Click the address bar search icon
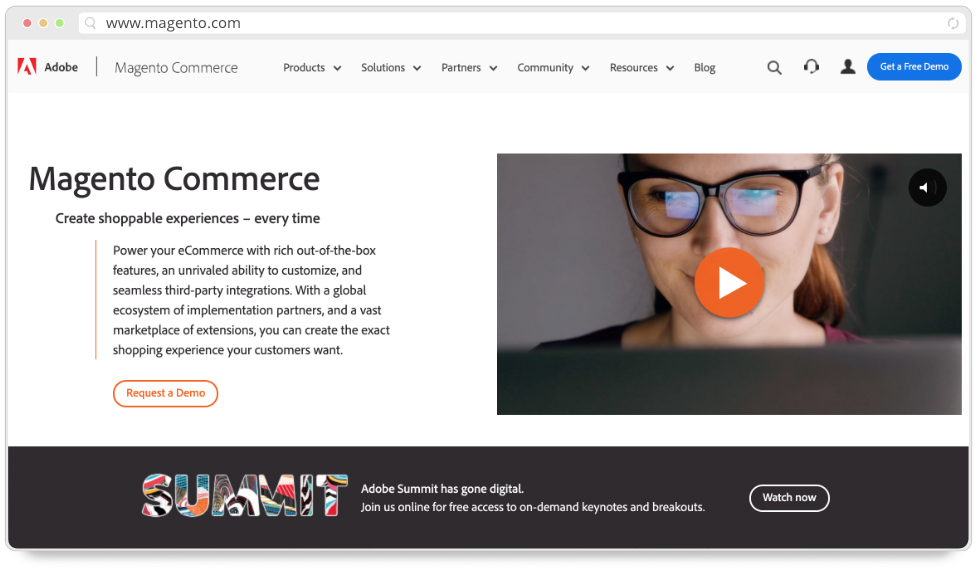This screenshot has width=976, height=571. 91,23
